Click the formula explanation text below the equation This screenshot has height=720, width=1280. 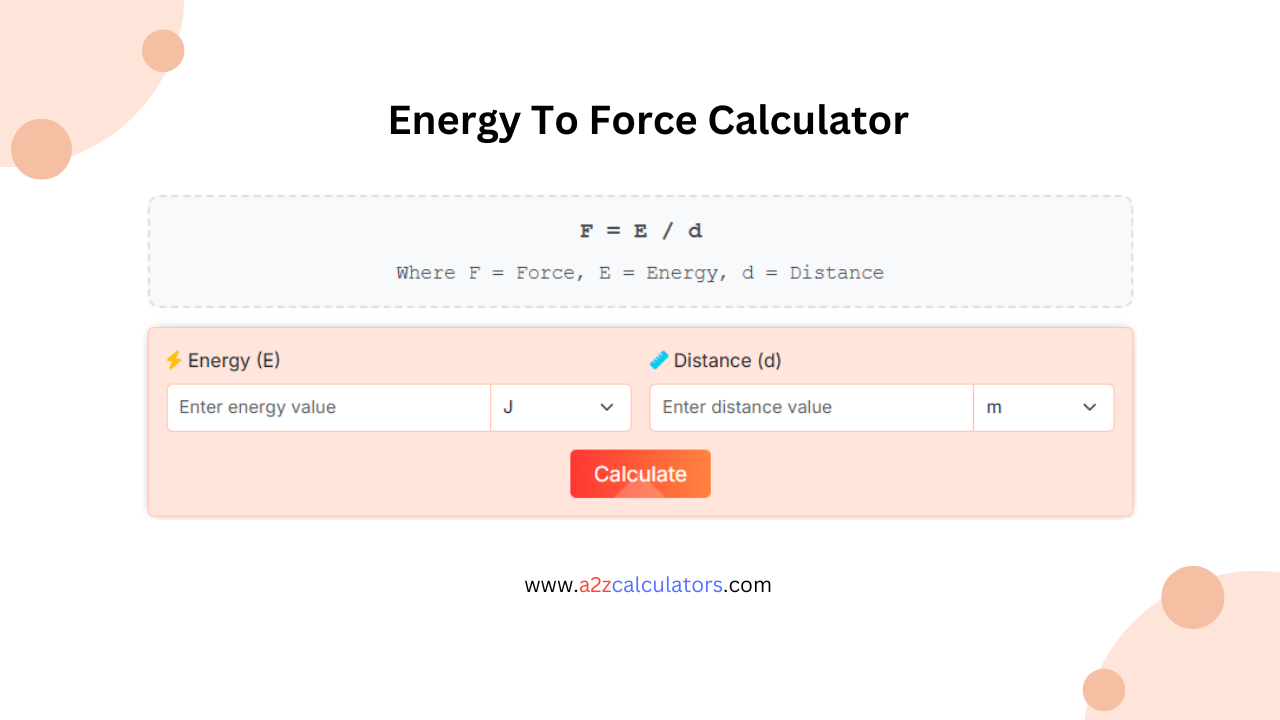pyautogui.click(x=640, y=272)
